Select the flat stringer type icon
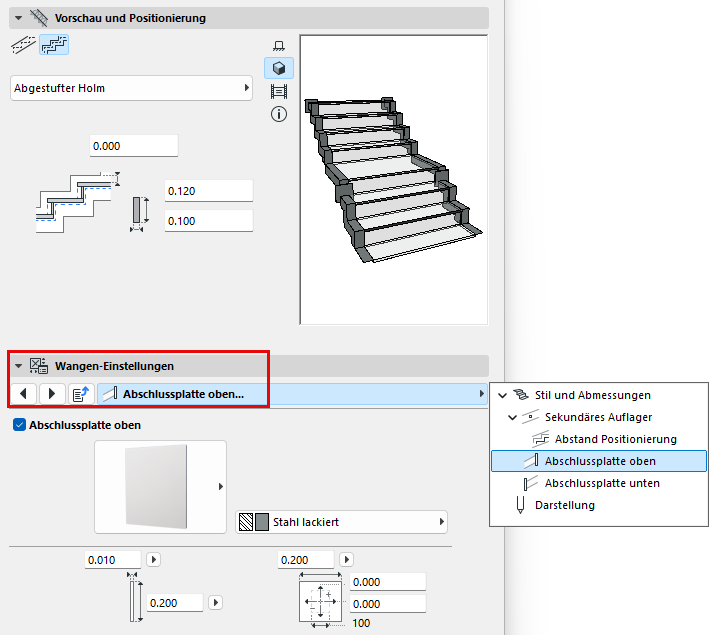 point(23,45)
